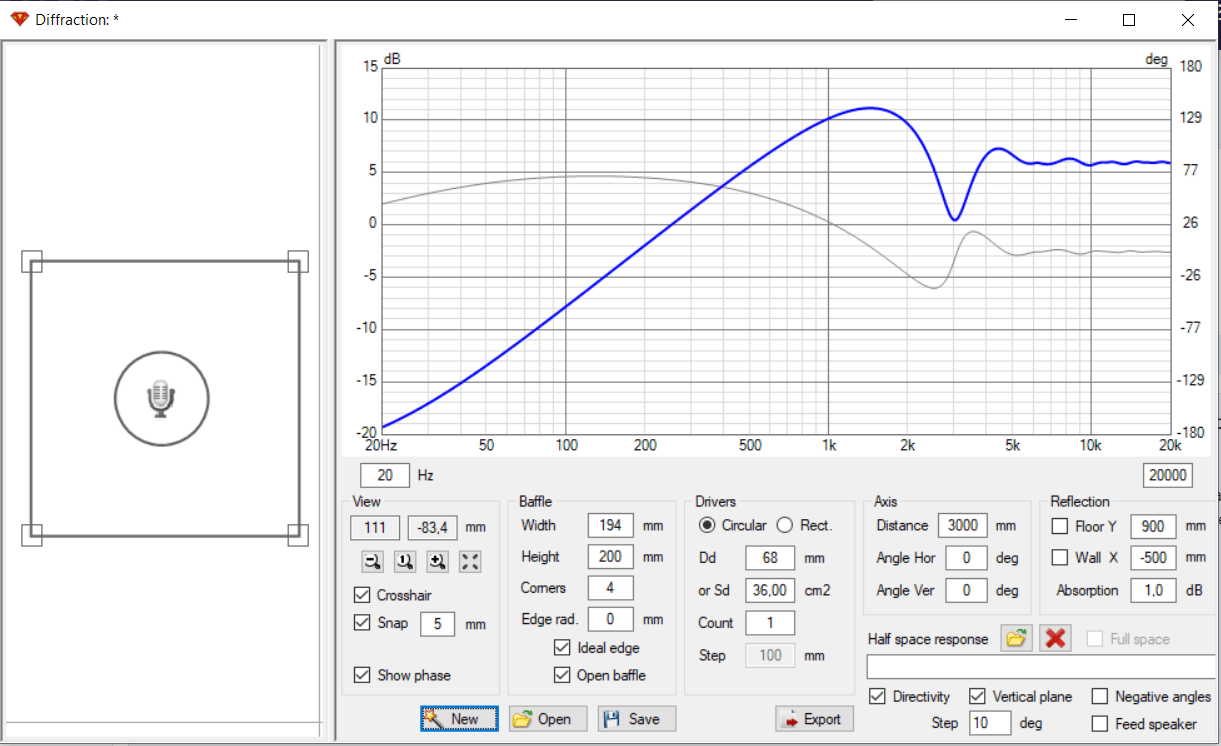This screenshot has width=1221, height=746.
Task: Click the half space response path field
Action: [x=1041, y=667]
